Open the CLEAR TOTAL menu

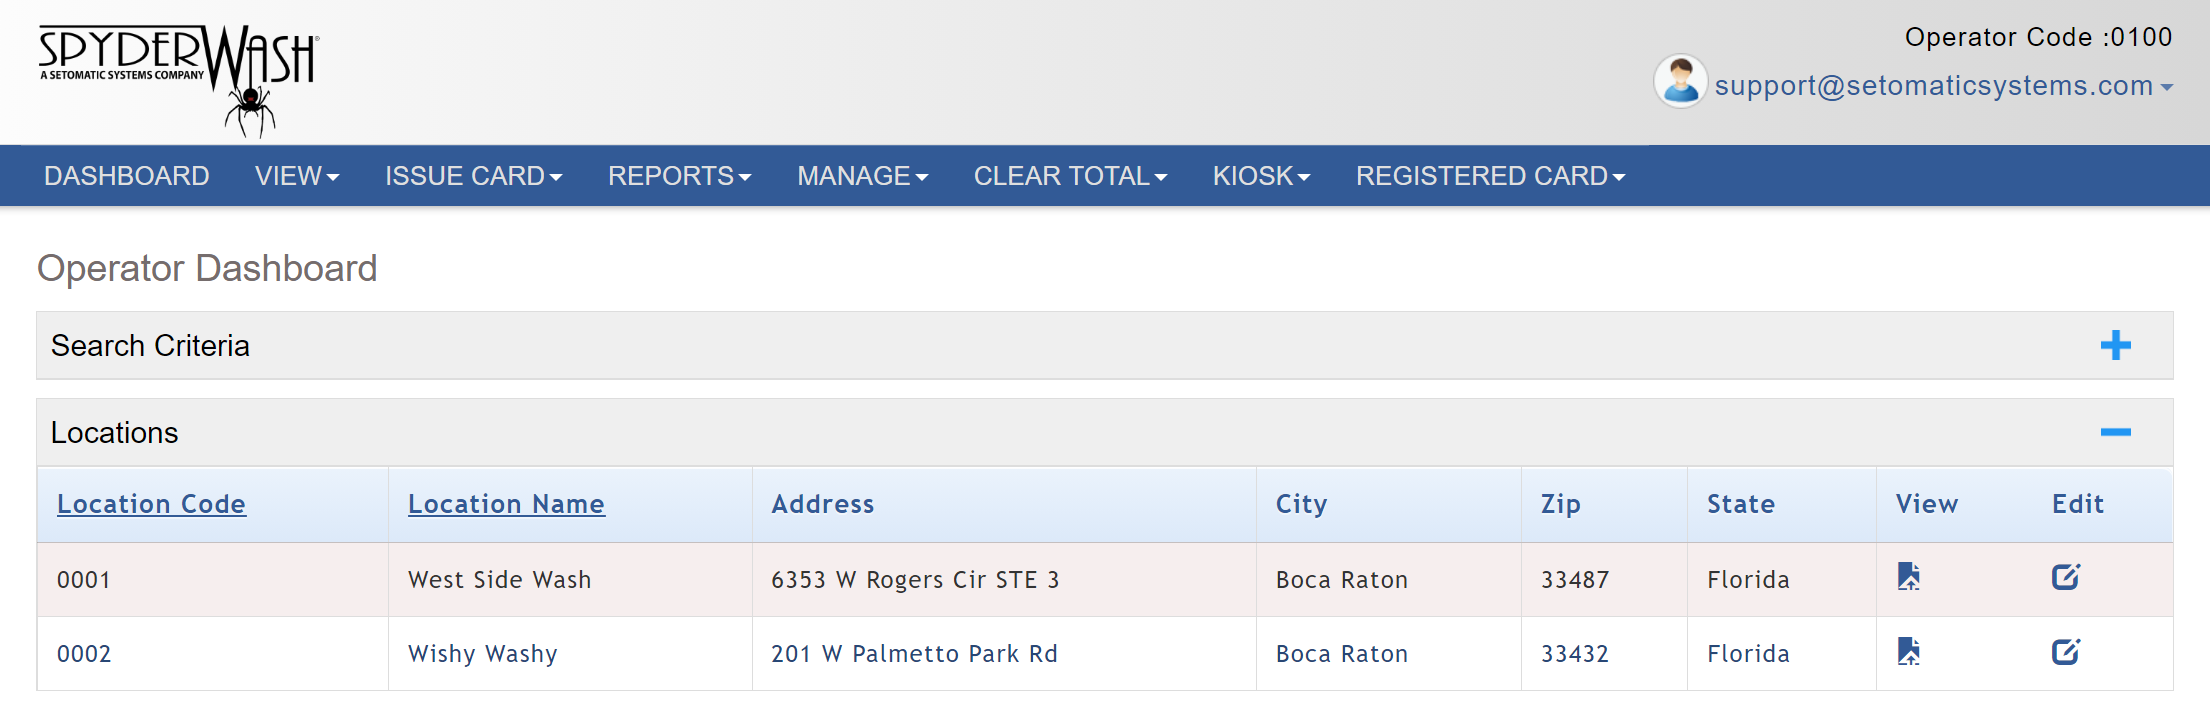tap(1070, 176)
